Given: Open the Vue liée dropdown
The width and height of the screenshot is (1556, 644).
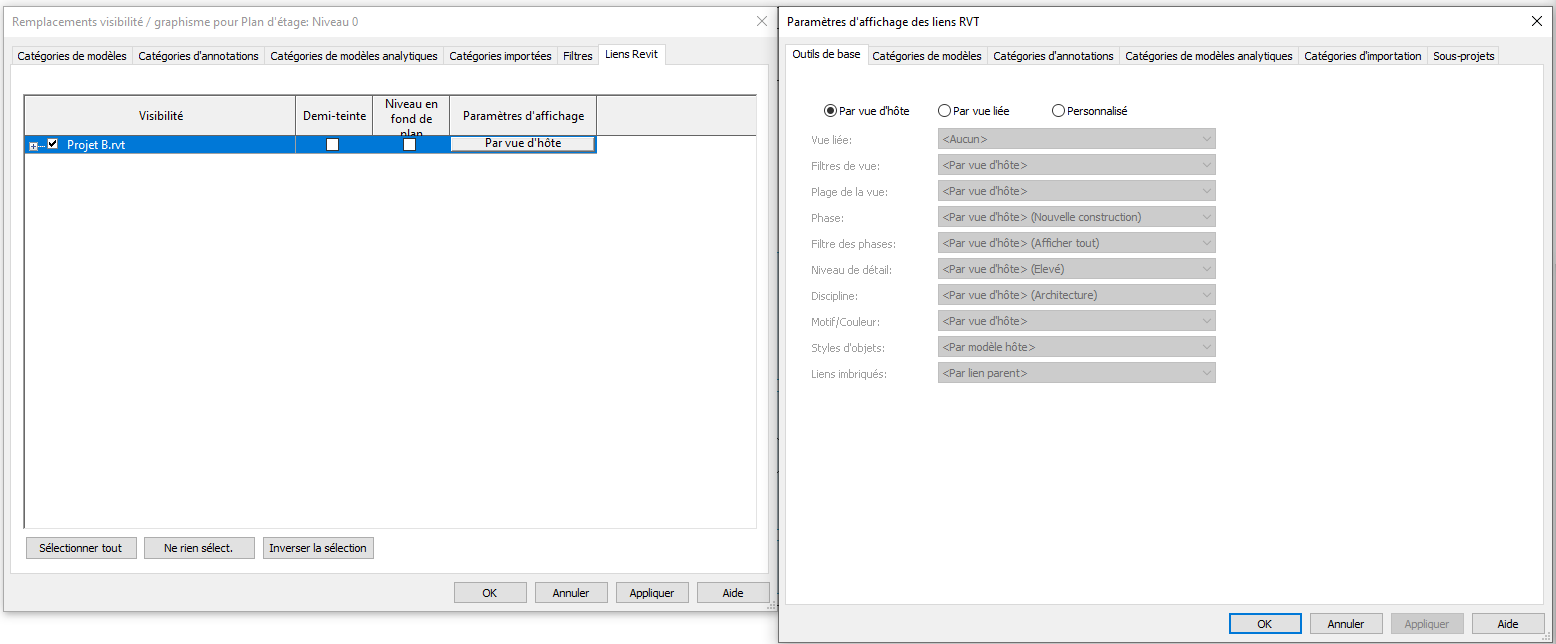Looking at the screenshot, I should tap(1076, 139).
